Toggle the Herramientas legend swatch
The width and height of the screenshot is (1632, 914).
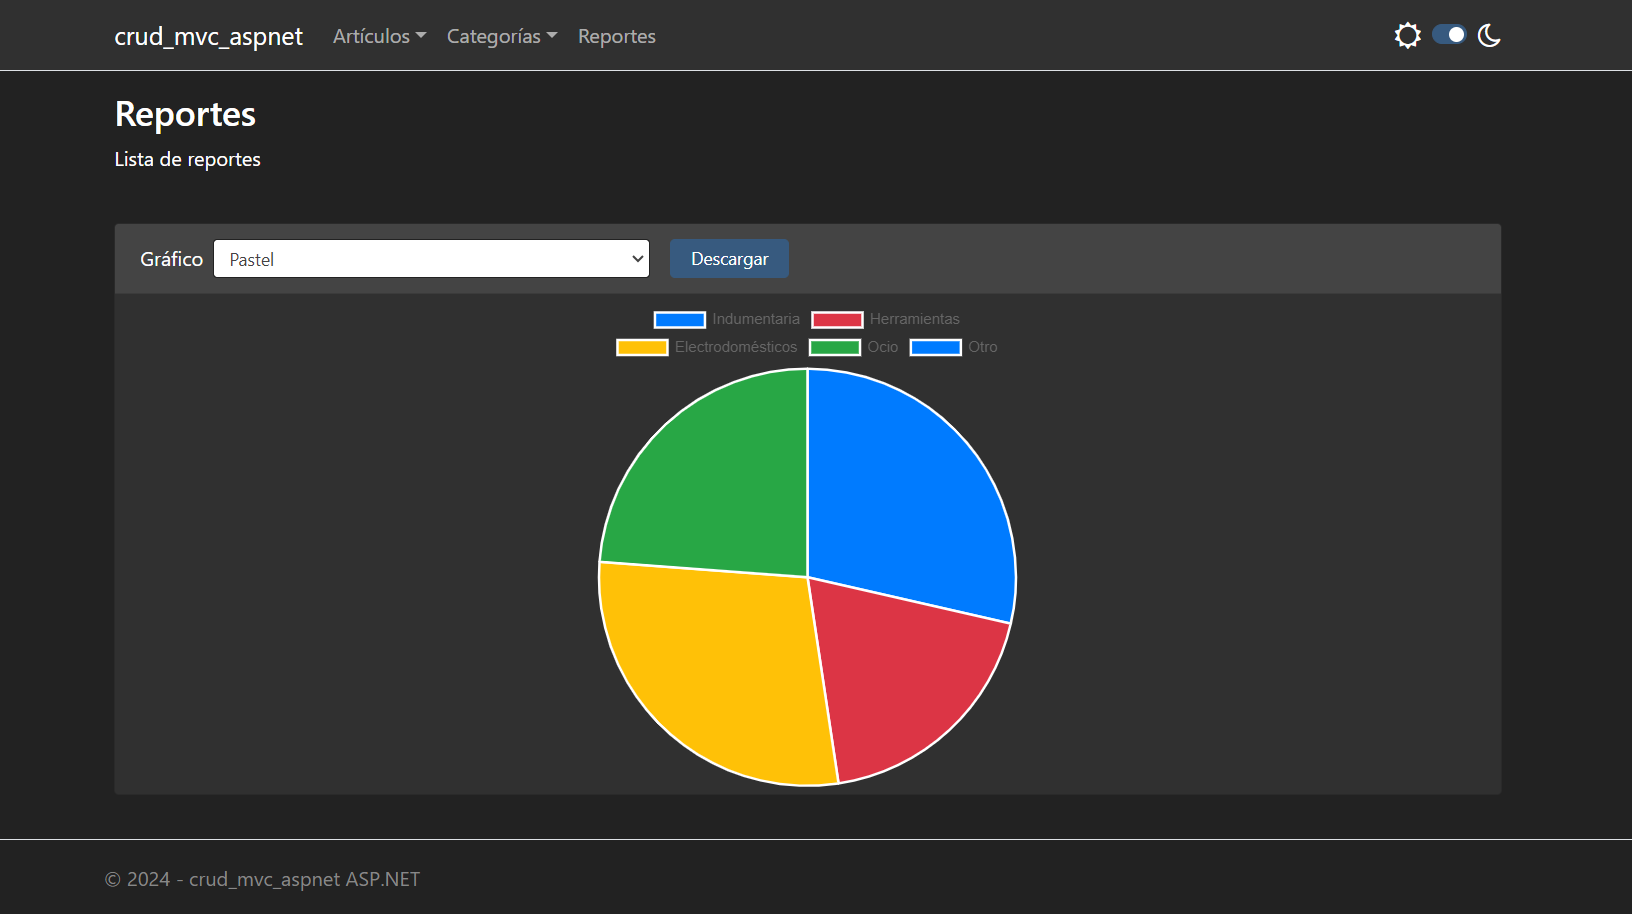point(837,320)
